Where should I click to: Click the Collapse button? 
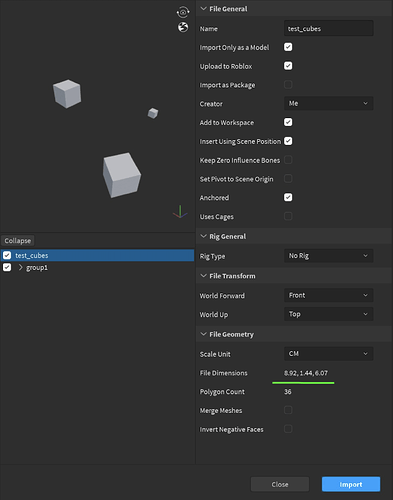click(18, 241)
